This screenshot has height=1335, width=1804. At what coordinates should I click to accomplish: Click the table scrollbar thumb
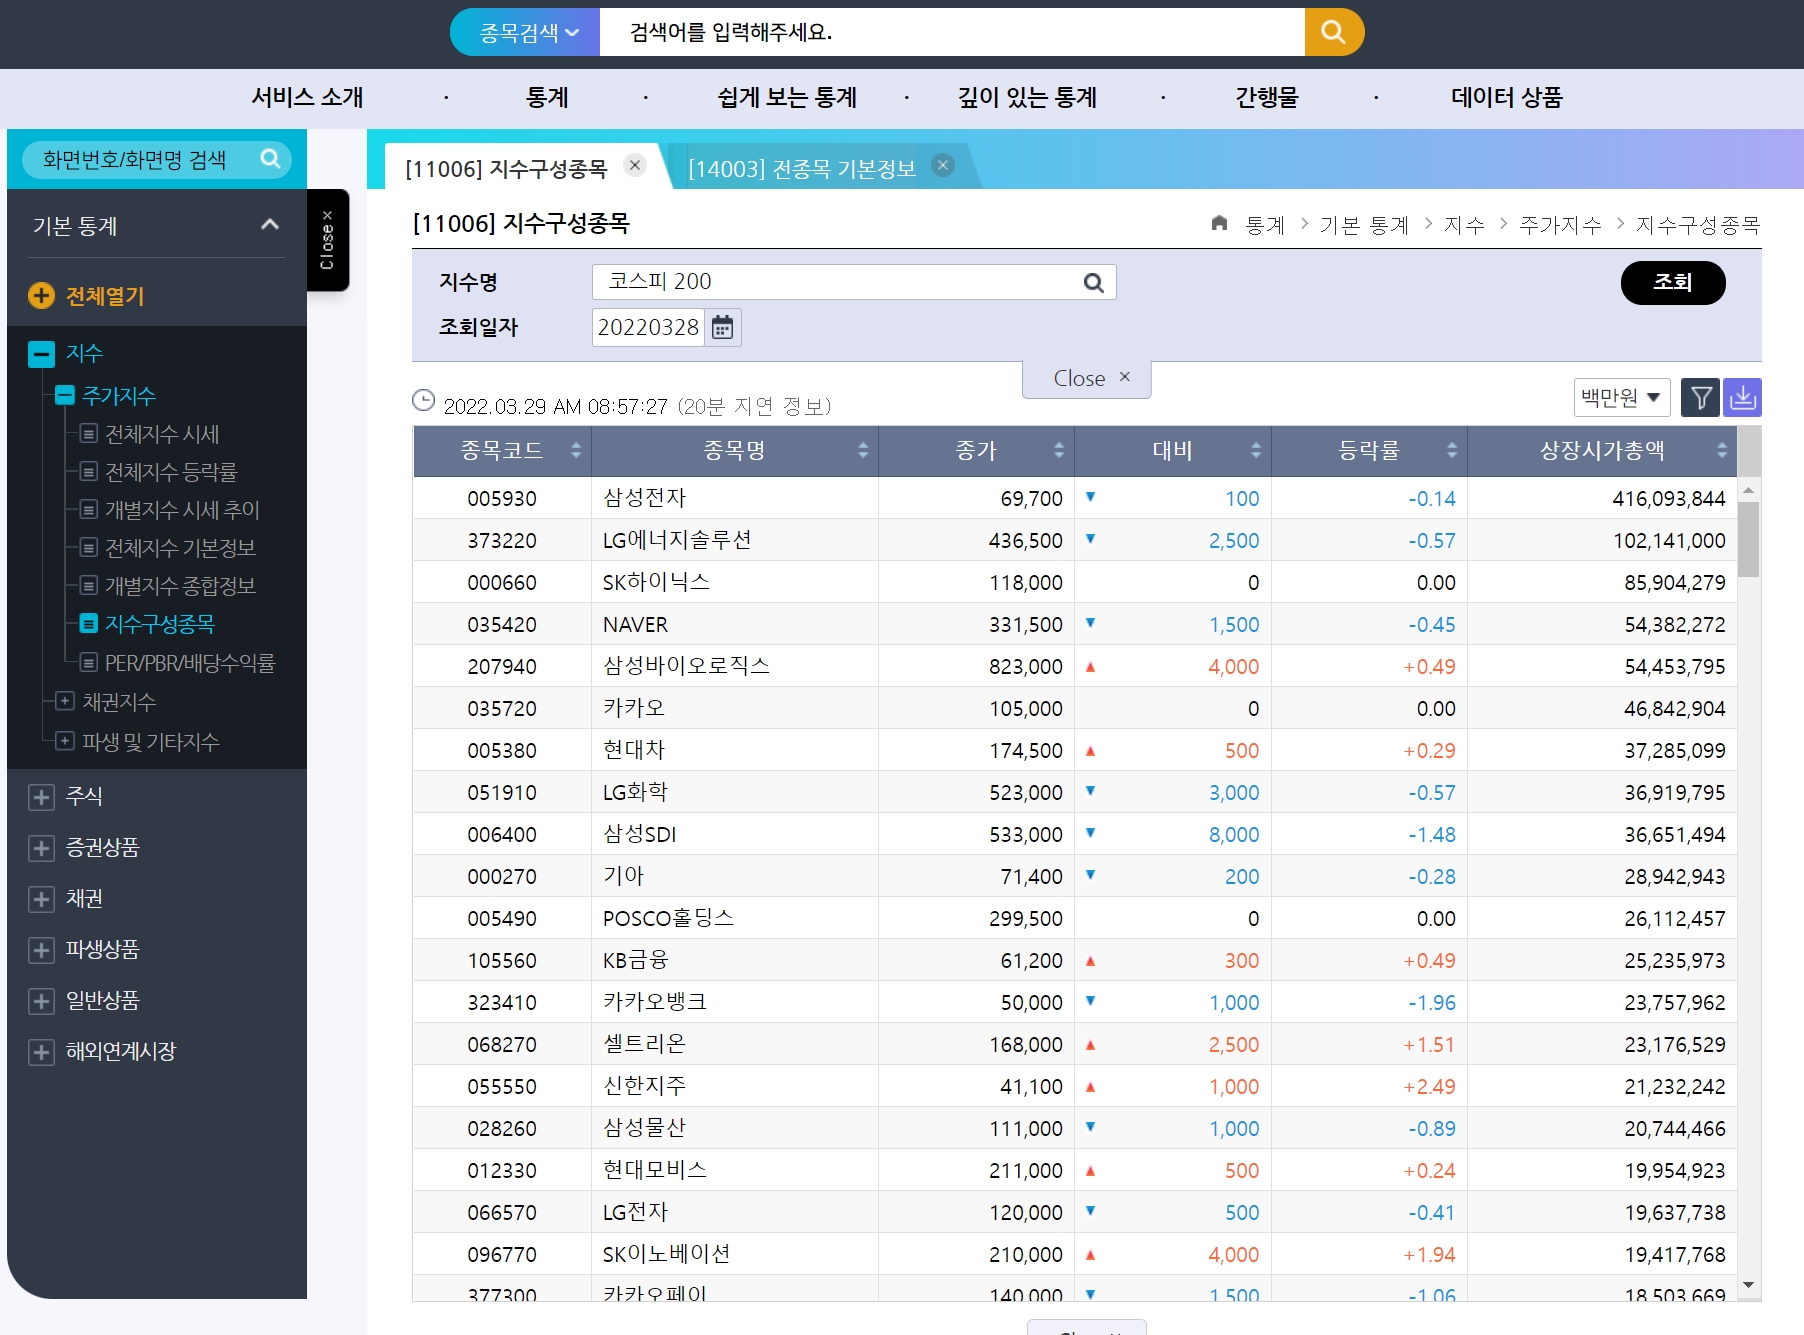(x=1748, y=539)
